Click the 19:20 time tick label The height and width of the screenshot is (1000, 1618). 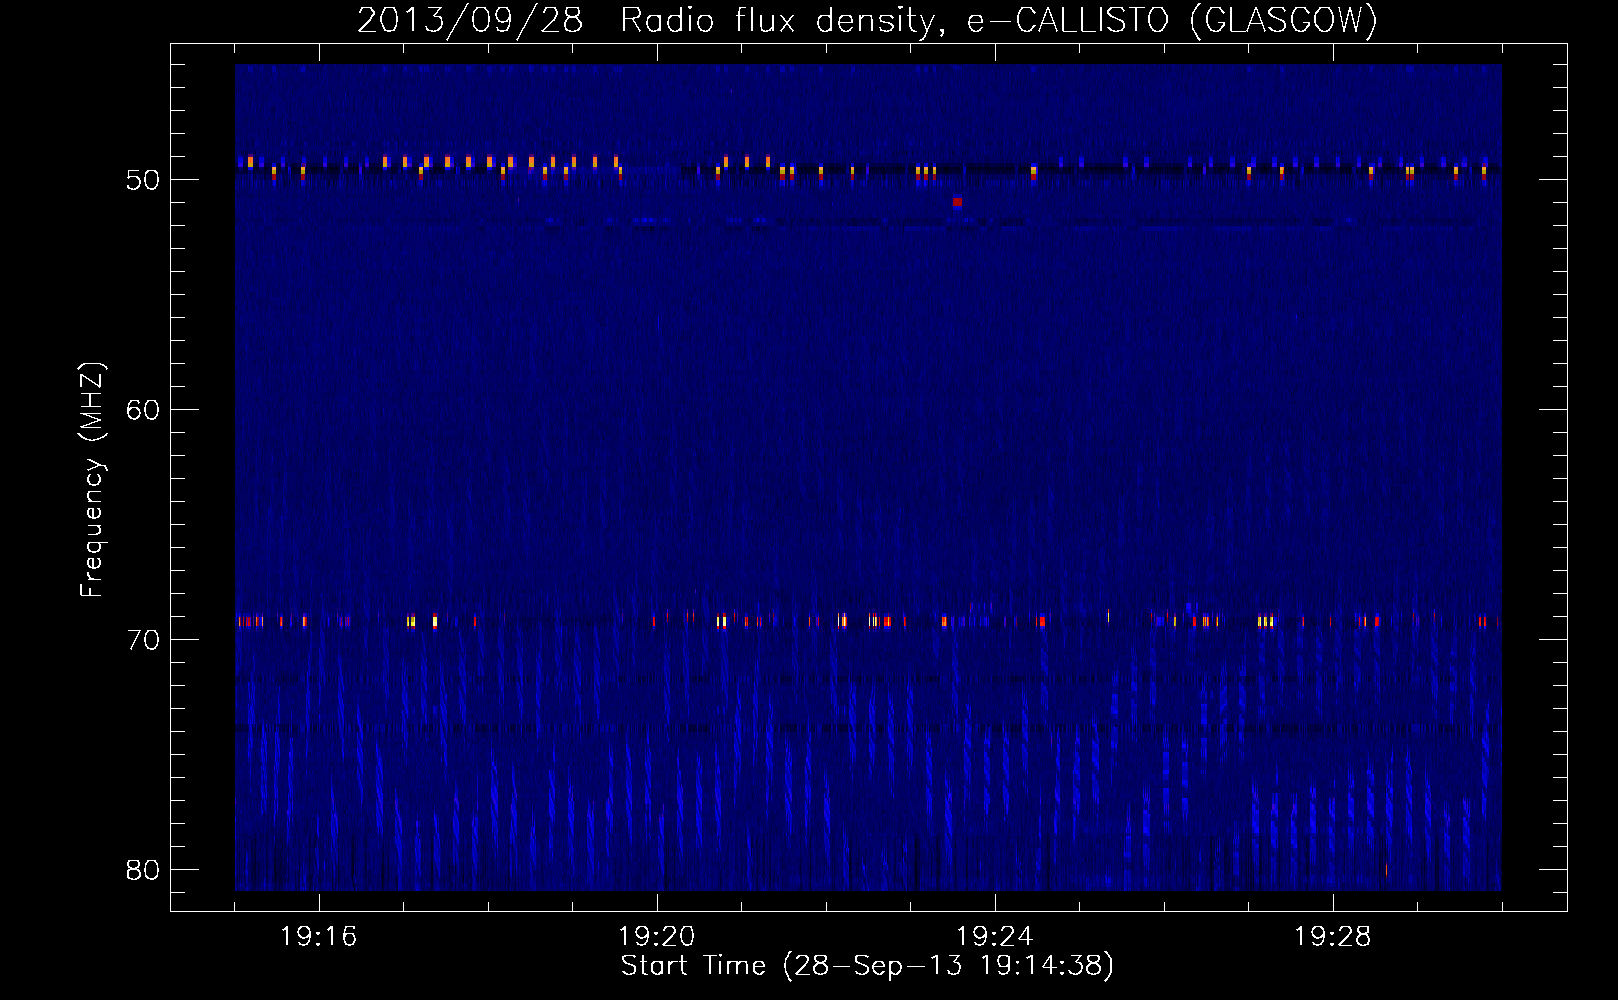pyautogui.click(x=657, y=937)
